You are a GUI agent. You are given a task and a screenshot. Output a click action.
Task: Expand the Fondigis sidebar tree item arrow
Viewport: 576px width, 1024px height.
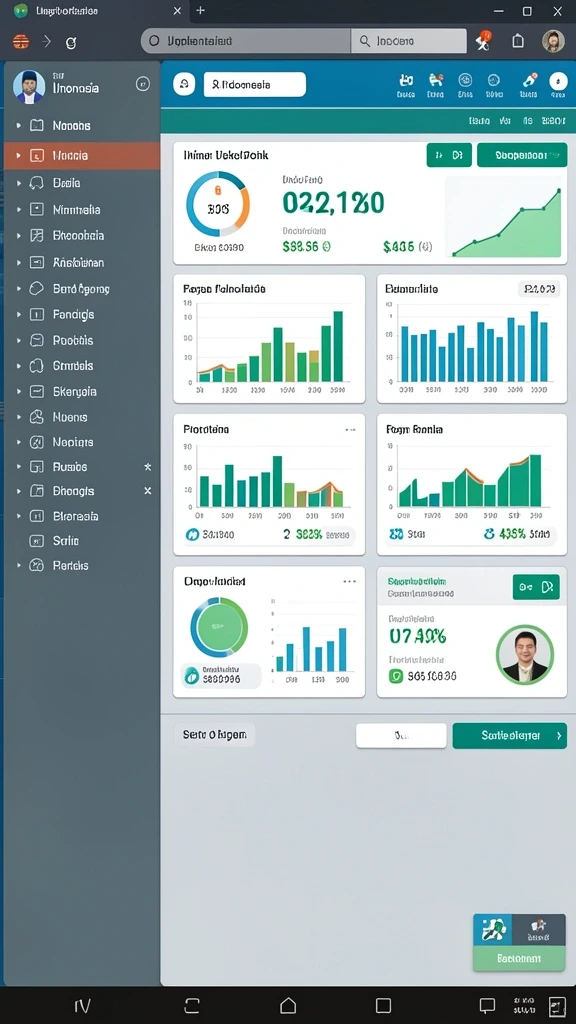tap(18, 315)
